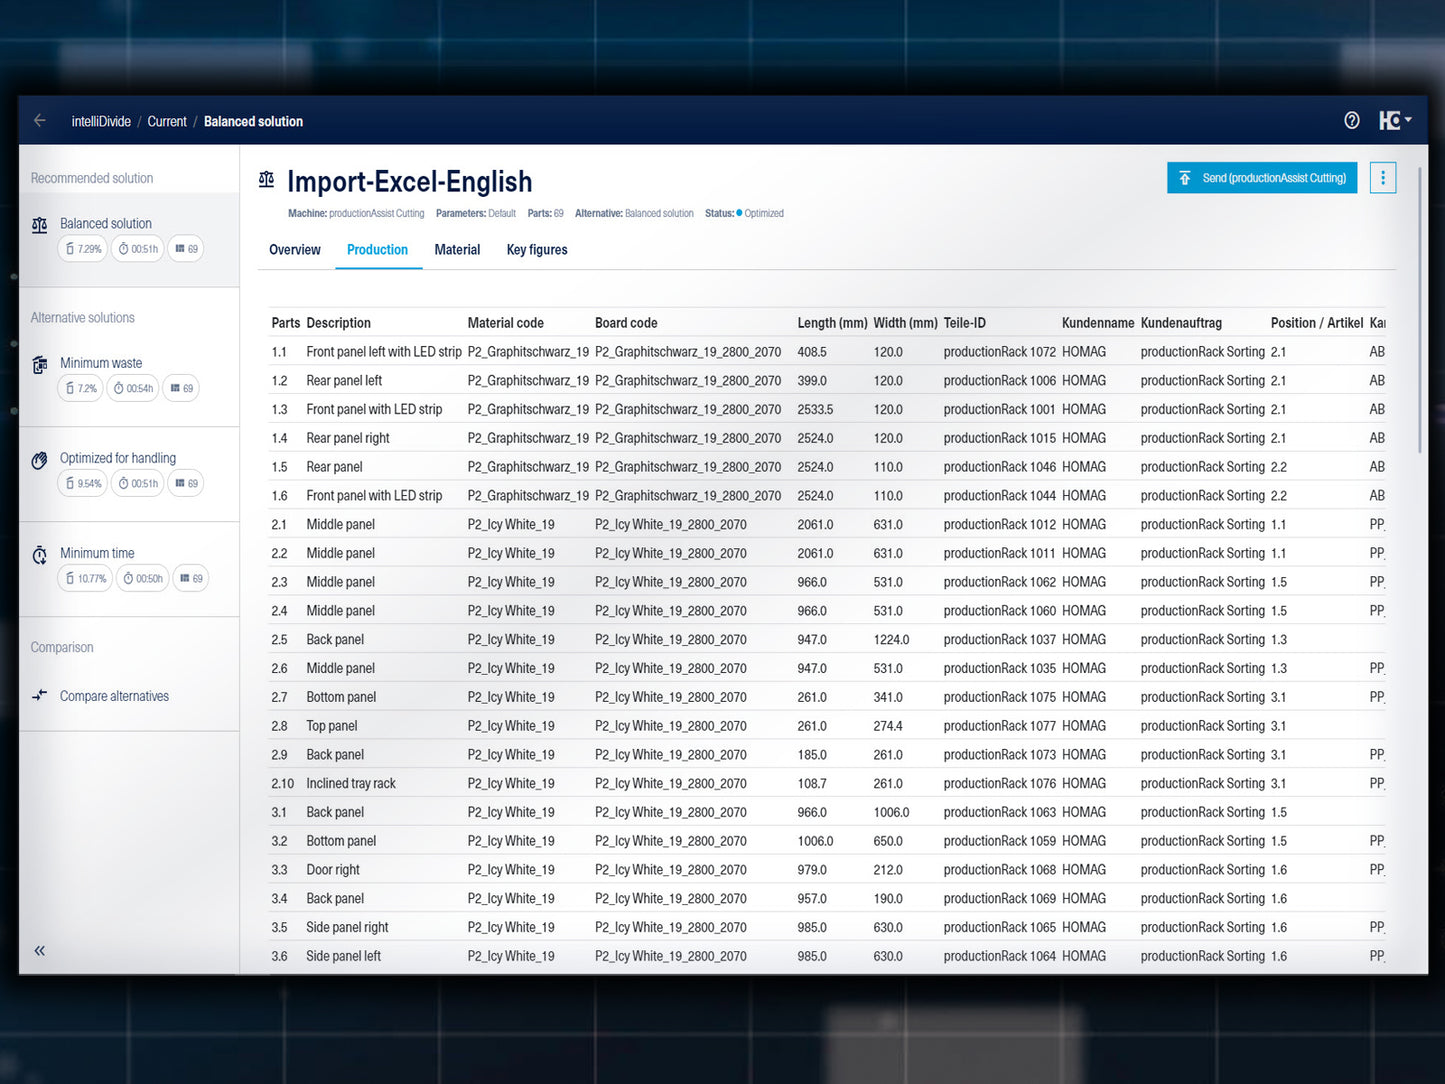Click Send (productionAssist Cutting) button

pyautogui.click(x=1261, y=178)
